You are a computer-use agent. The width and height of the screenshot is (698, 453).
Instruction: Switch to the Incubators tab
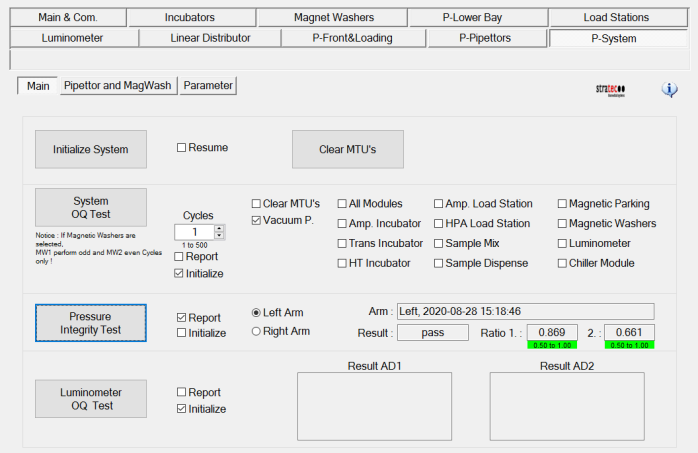[189, 17]
